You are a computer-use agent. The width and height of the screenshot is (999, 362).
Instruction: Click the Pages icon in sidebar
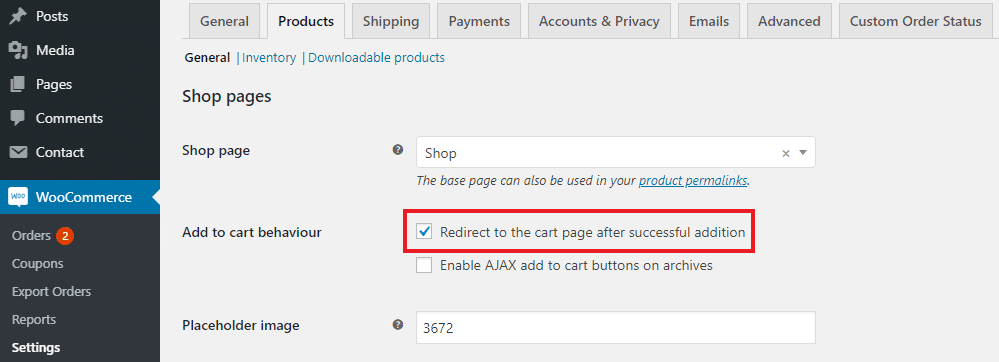(x=18, y=84)
